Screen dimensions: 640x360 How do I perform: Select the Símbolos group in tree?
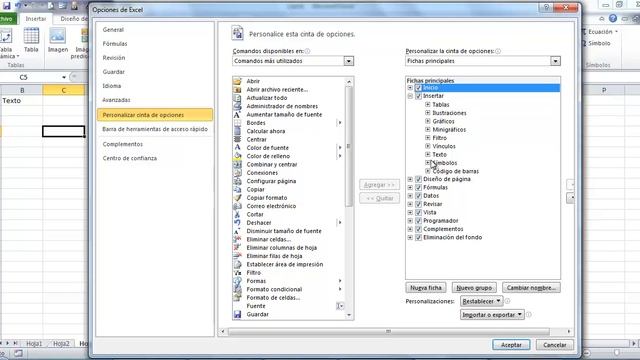[444, 163]
